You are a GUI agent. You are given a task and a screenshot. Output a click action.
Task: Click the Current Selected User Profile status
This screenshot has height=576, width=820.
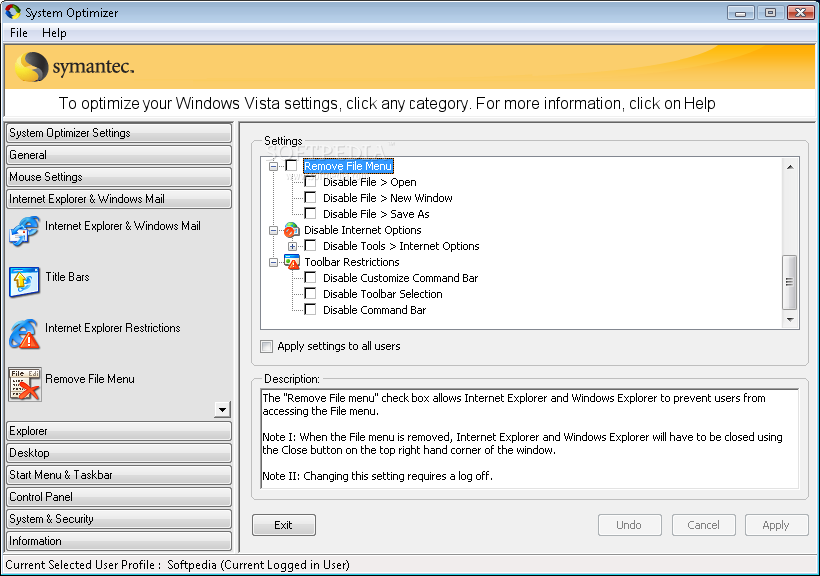coord(177,565)
